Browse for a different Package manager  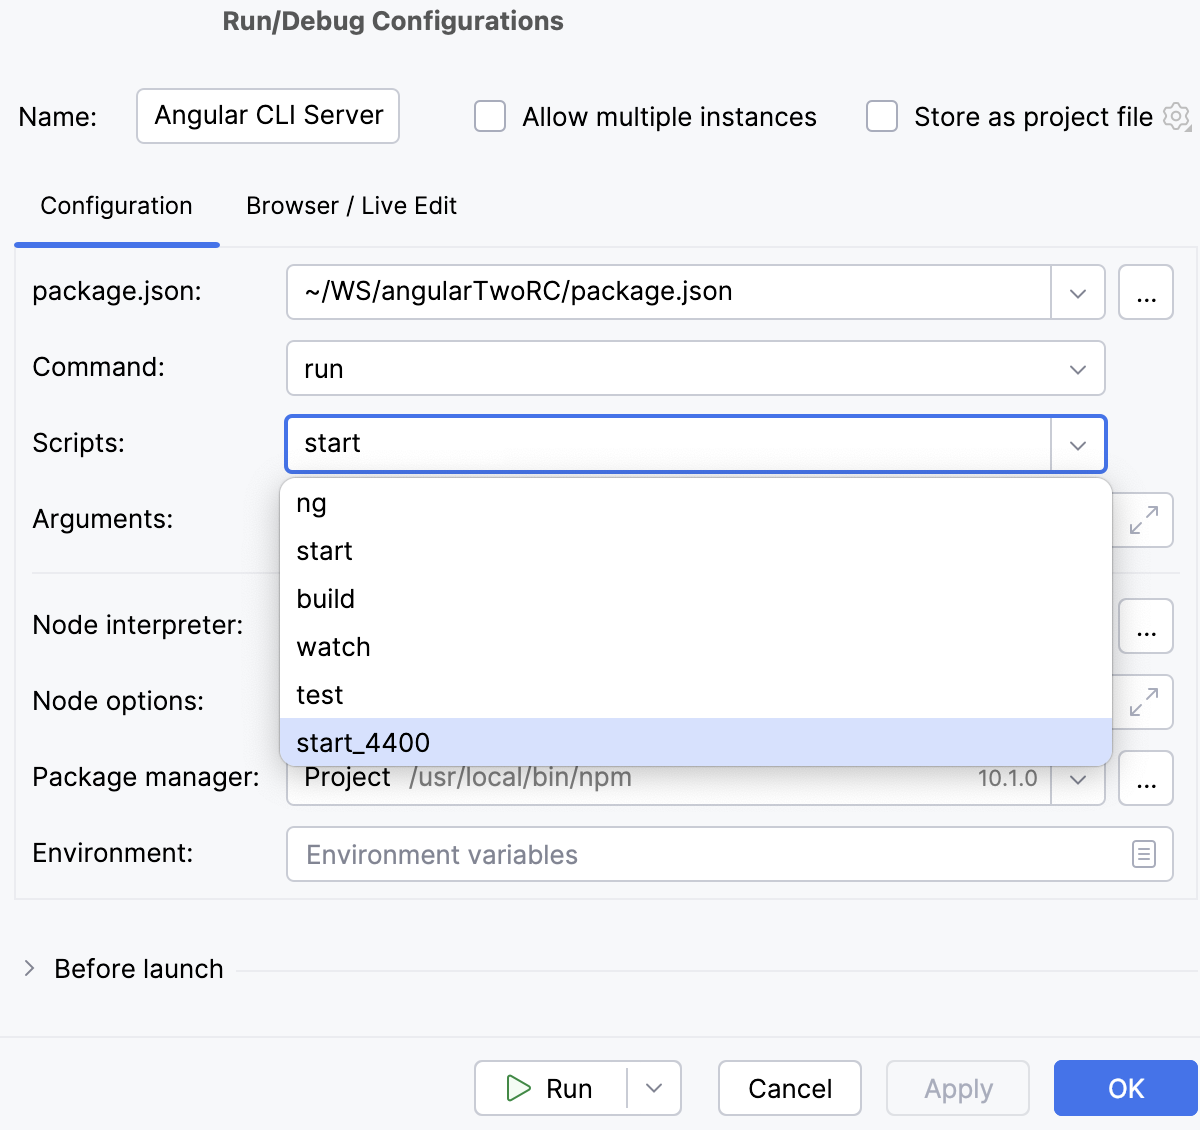pyautogui.click(x=1146, y=778)
